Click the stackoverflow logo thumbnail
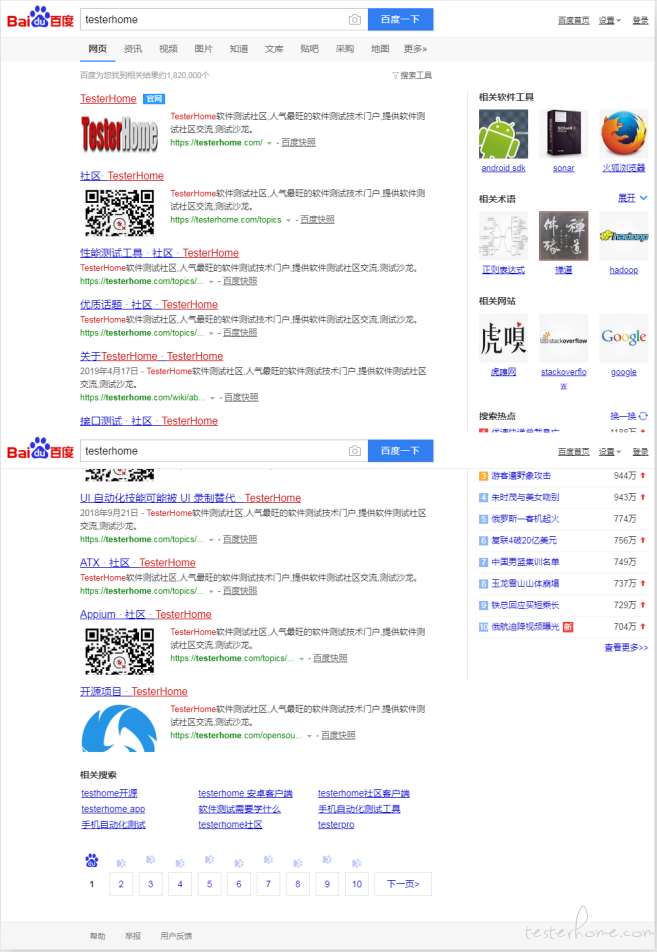Viewport: 657px width, 952px height. 563,338
